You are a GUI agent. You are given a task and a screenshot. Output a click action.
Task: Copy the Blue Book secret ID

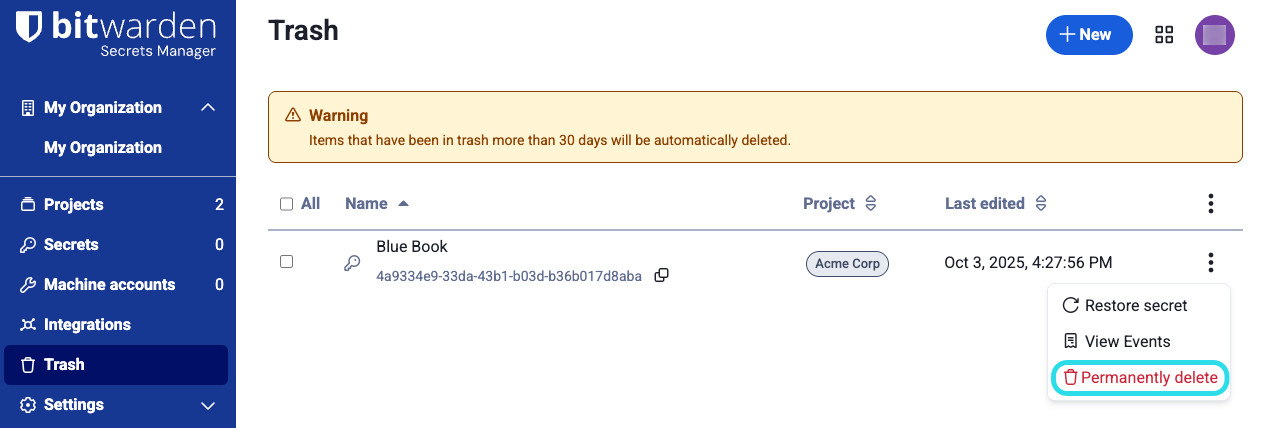(x=661, y=275)
